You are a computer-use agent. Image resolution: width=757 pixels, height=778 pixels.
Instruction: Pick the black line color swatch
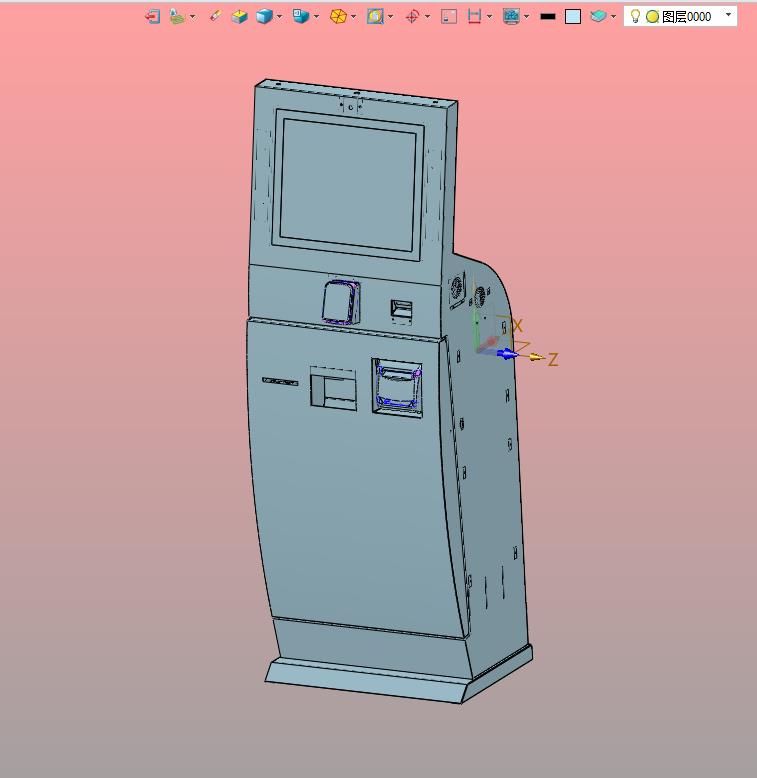click(548, 17)
